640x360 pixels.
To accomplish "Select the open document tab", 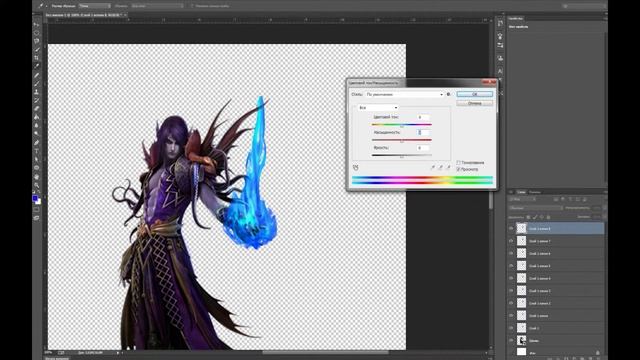I will click(x=84, y=15).
